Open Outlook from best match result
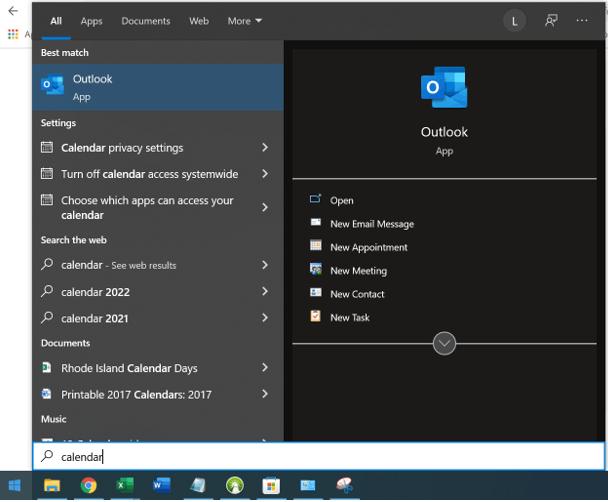 tap(158, 87)
